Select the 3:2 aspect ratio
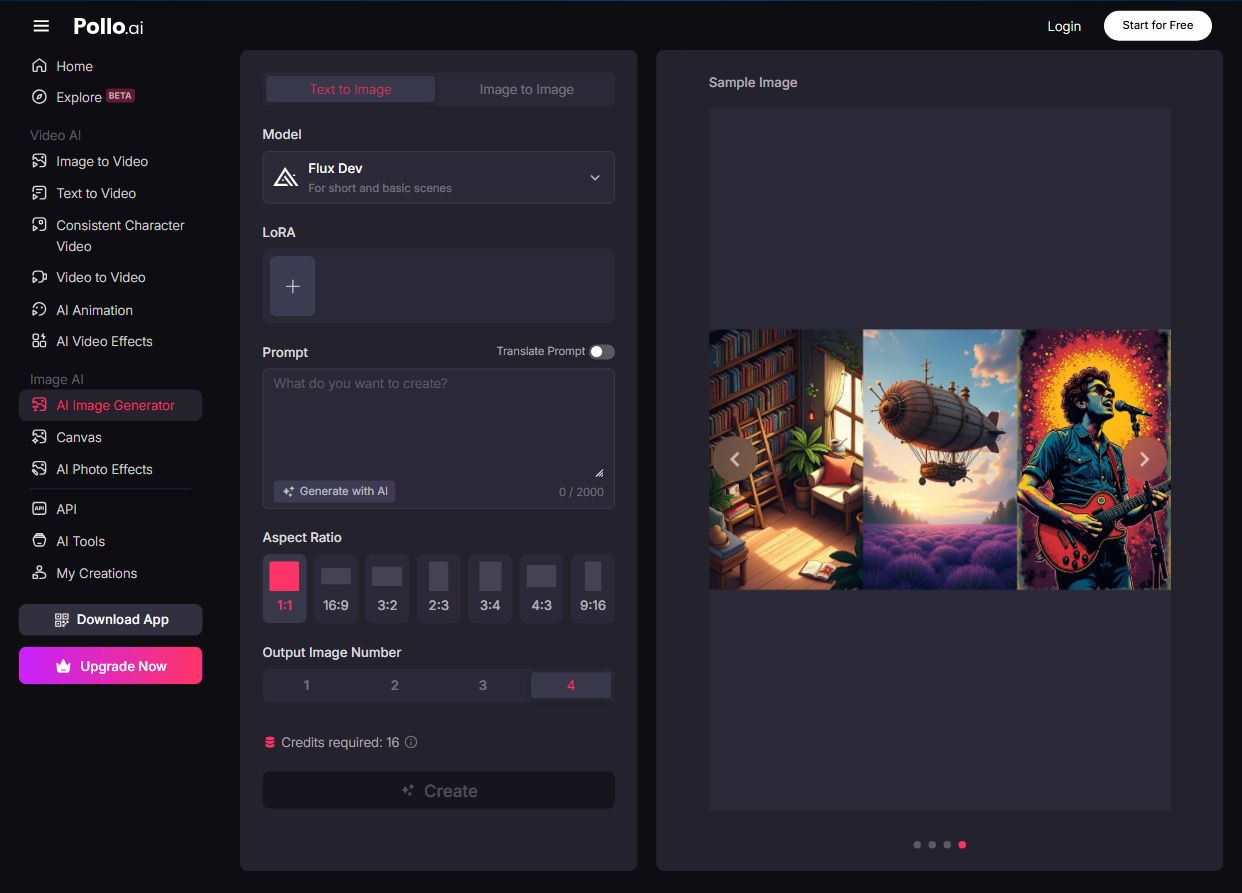 pyautogui.click(x=387, y=588)
